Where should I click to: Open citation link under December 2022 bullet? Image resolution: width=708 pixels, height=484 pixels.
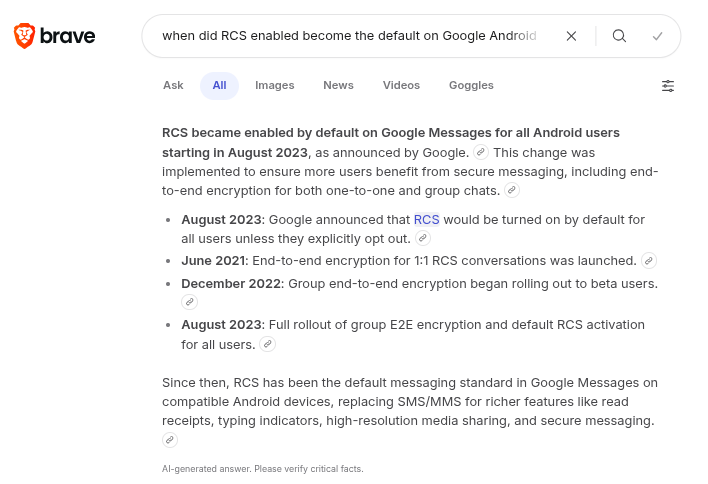point(189,302)
